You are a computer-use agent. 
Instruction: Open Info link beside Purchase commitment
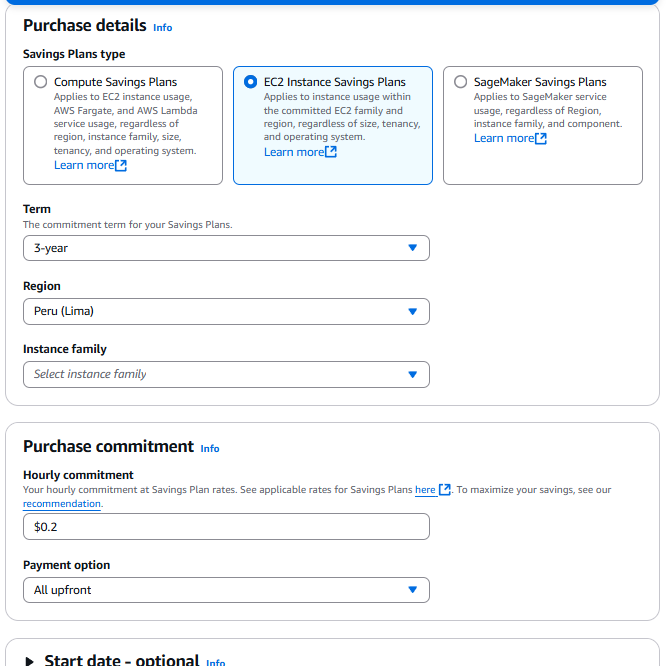210,449
